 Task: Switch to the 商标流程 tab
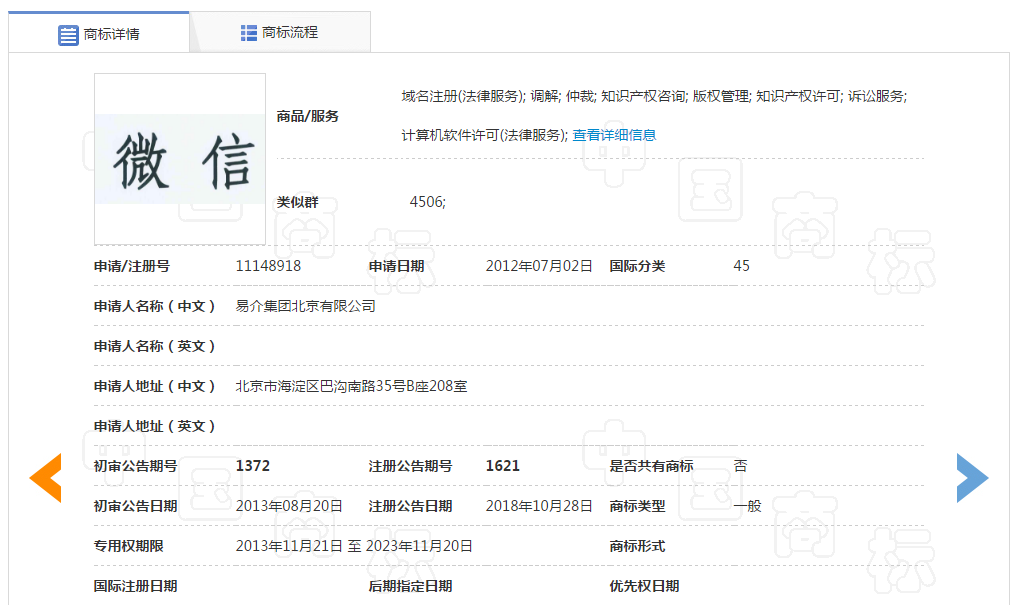[280, 32]
